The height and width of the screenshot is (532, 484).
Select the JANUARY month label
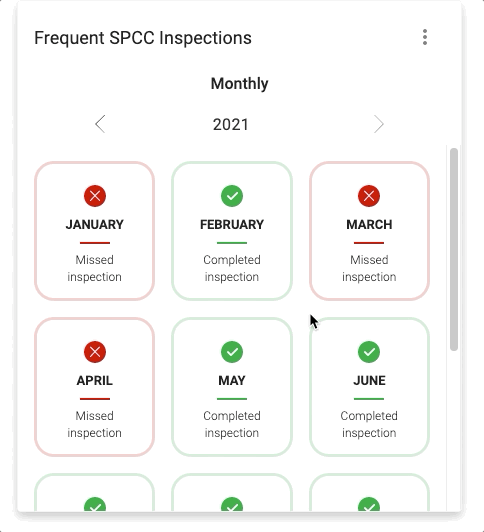(95, 225)
